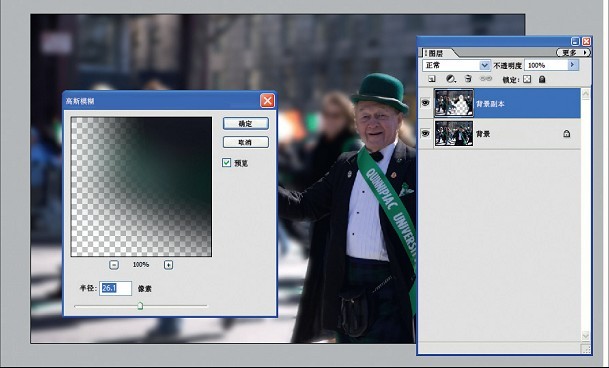Zoom out the blur preview with minus

[114, 265]
